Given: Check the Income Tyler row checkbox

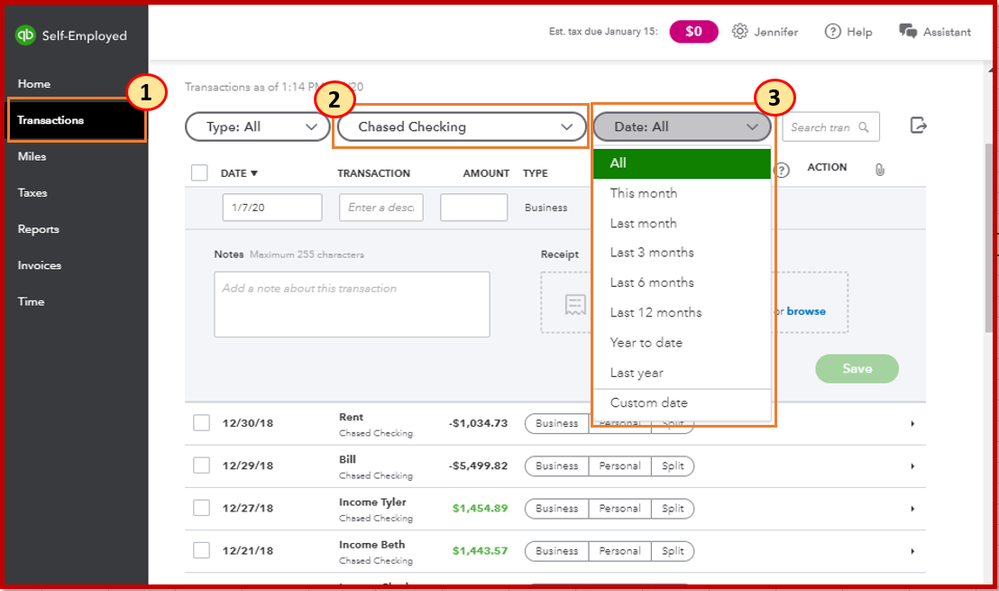Looking at the screenshot, I should (x=201, y=508).
